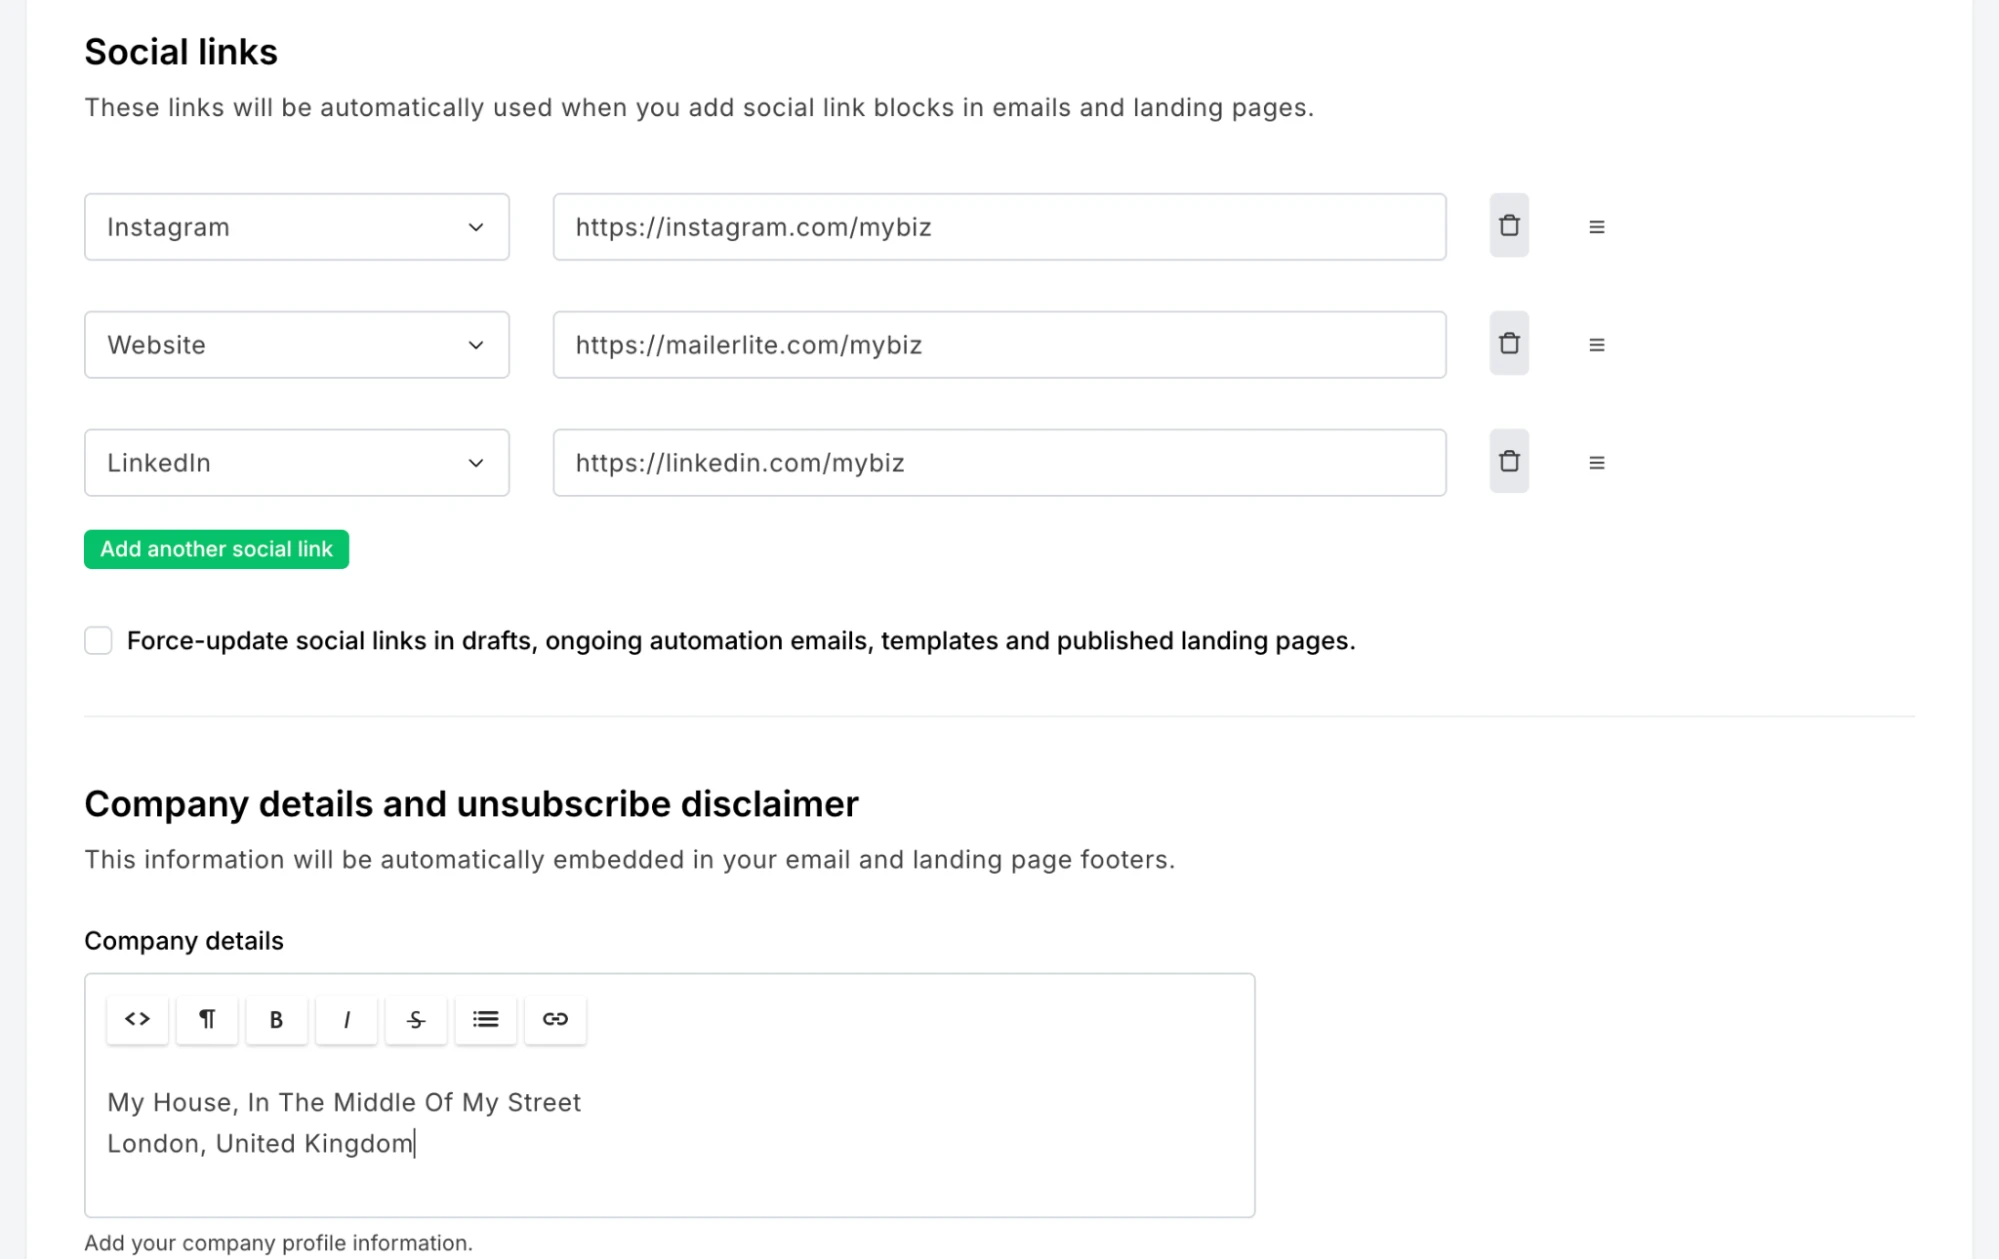1999x1260 pixels.
Task: Delete the Instagram social link
Action: tap(1508, 226)
